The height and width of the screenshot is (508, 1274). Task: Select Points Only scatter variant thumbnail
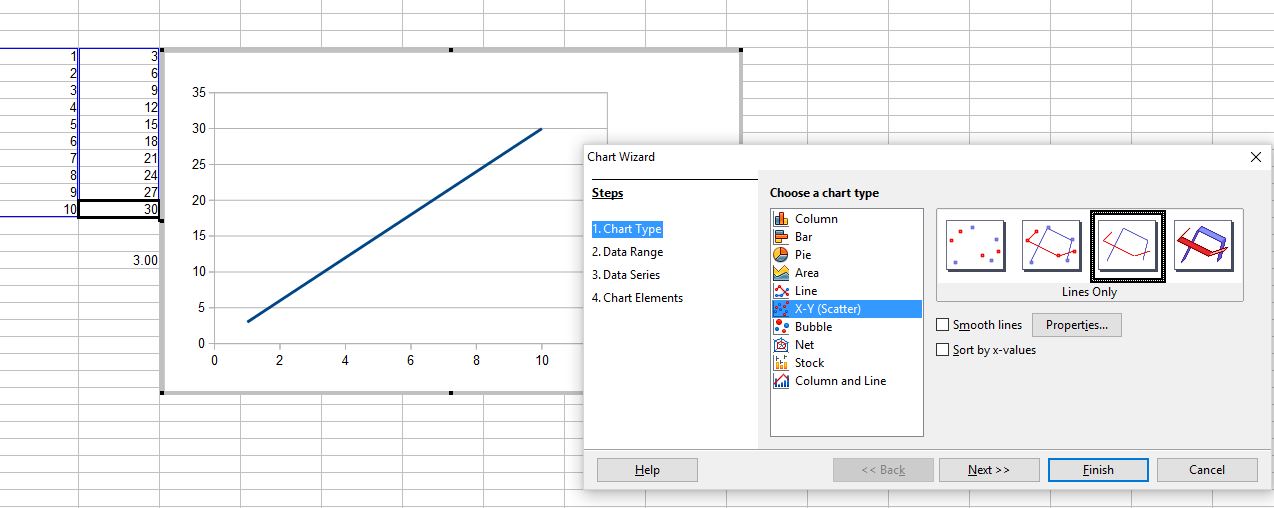click(975, 246)
